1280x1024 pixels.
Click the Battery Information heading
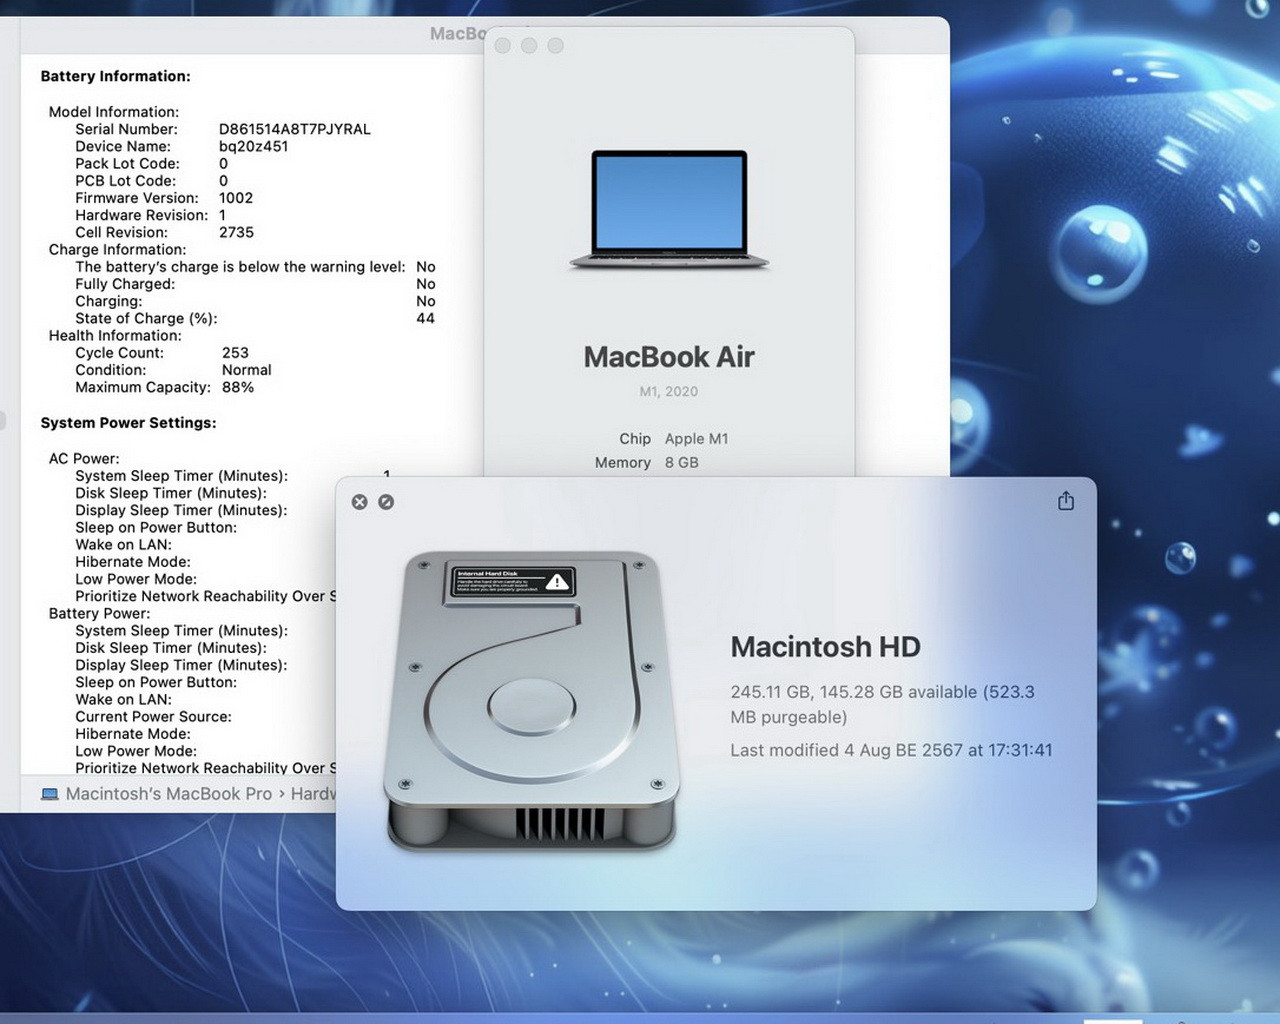point(116,76)
